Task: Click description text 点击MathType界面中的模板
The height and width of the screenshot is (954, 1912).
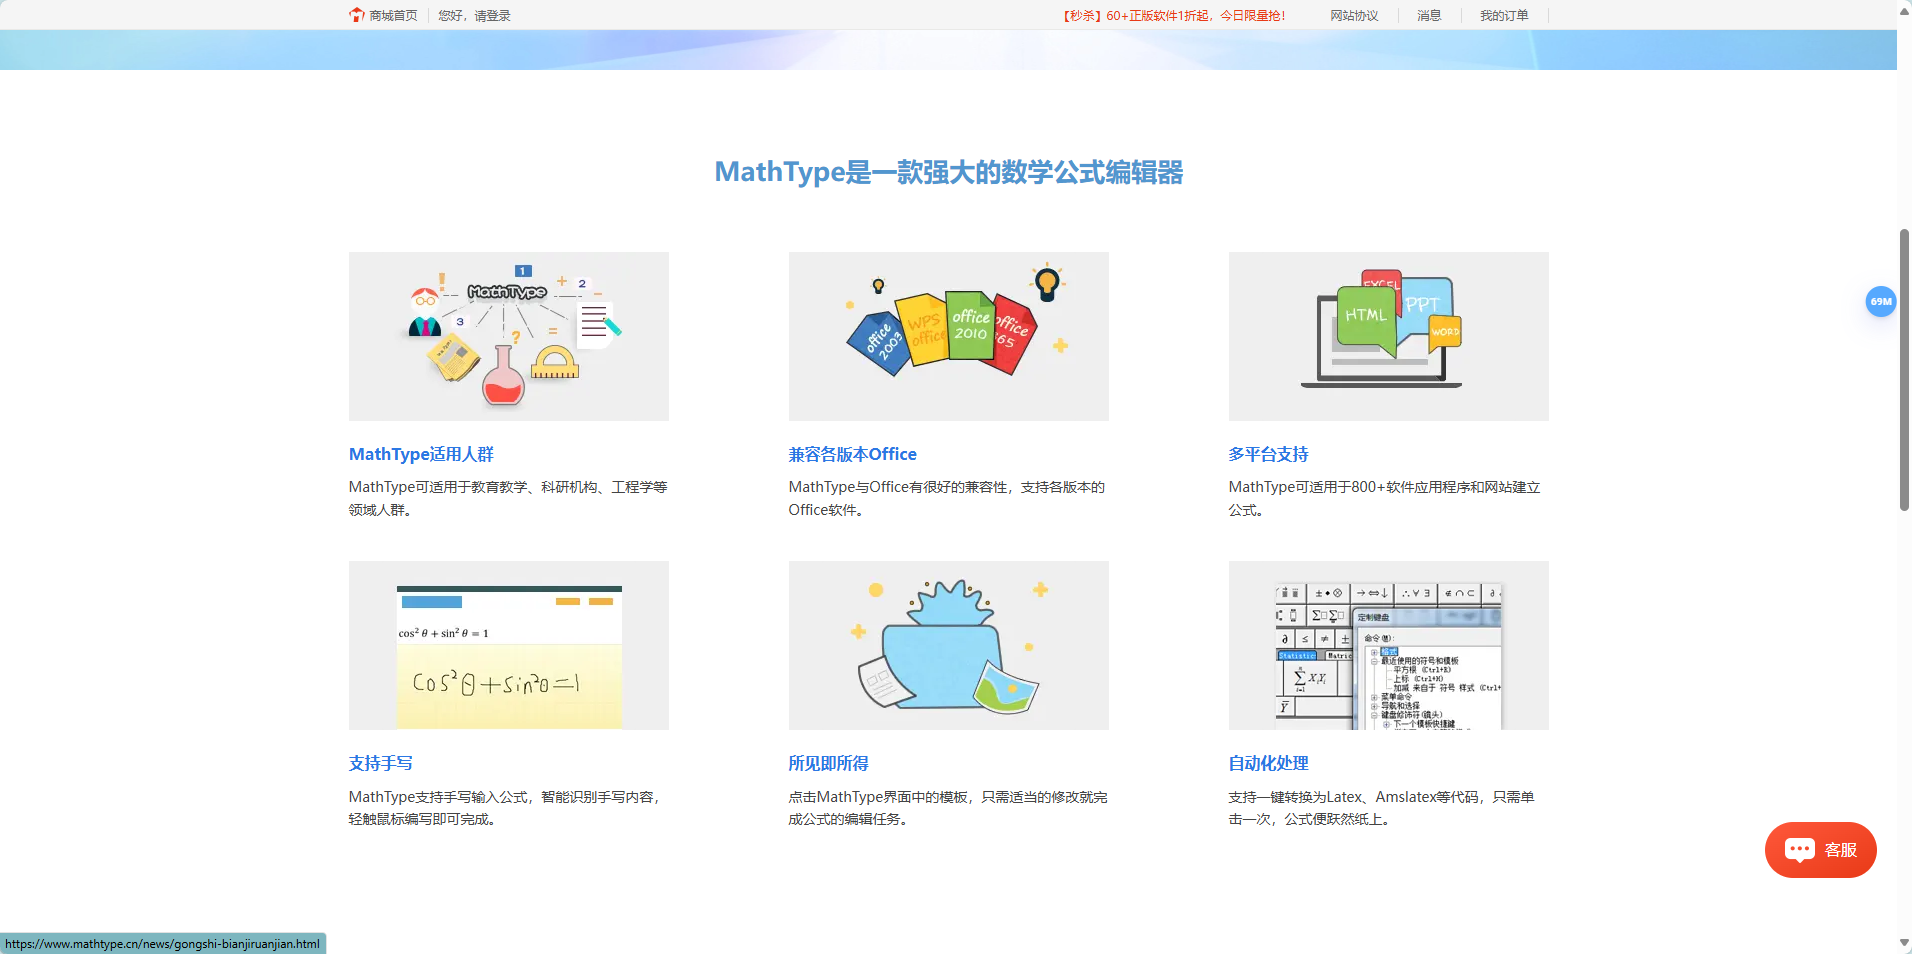Action: click(948, 808)
